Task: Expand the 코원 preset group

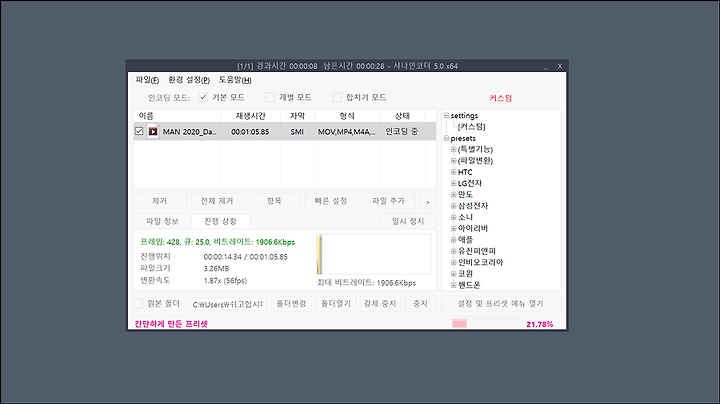Action: click(x=453, y=274)
